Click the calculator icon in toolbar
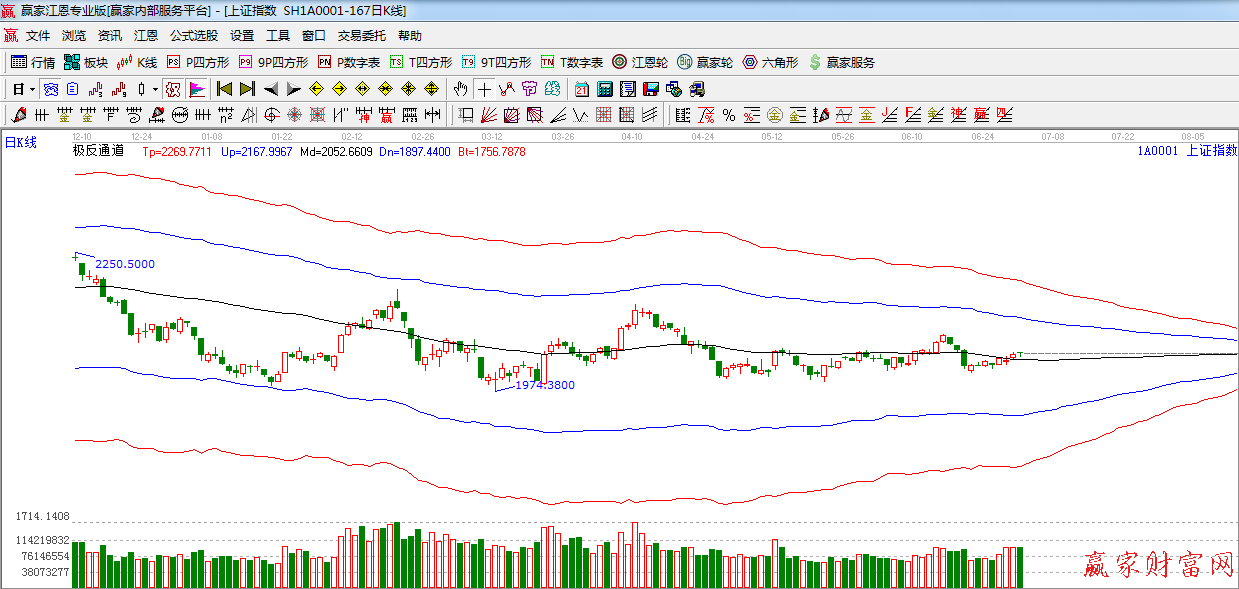The image size is (1239, 589). point(604,89)
